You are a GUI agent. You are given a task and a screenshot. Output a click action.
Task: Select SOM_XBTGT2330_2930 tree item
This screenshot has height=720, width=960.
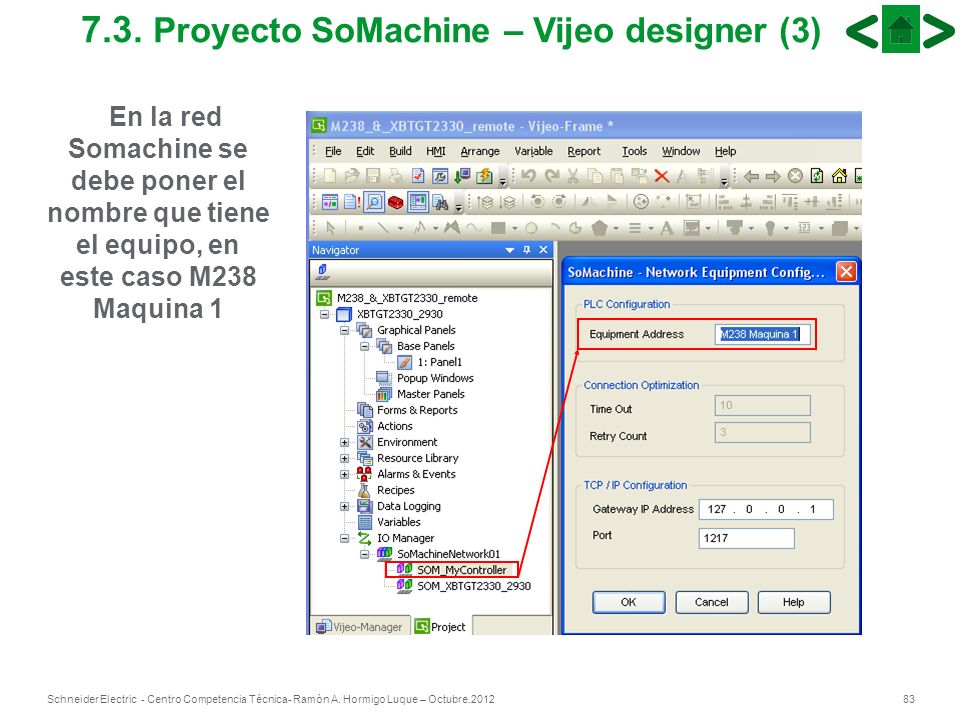pyautogui.click(x=474, y=586)
